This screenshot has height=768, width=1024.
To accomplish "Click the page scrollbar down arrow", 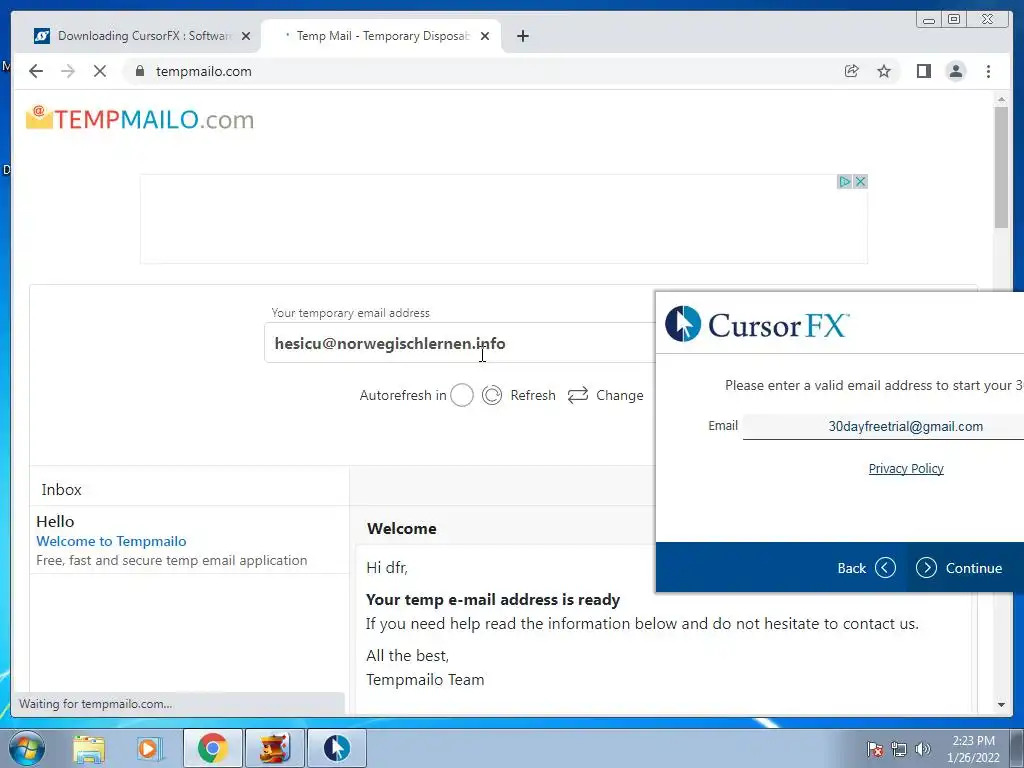I will [x=1001, y=705].
